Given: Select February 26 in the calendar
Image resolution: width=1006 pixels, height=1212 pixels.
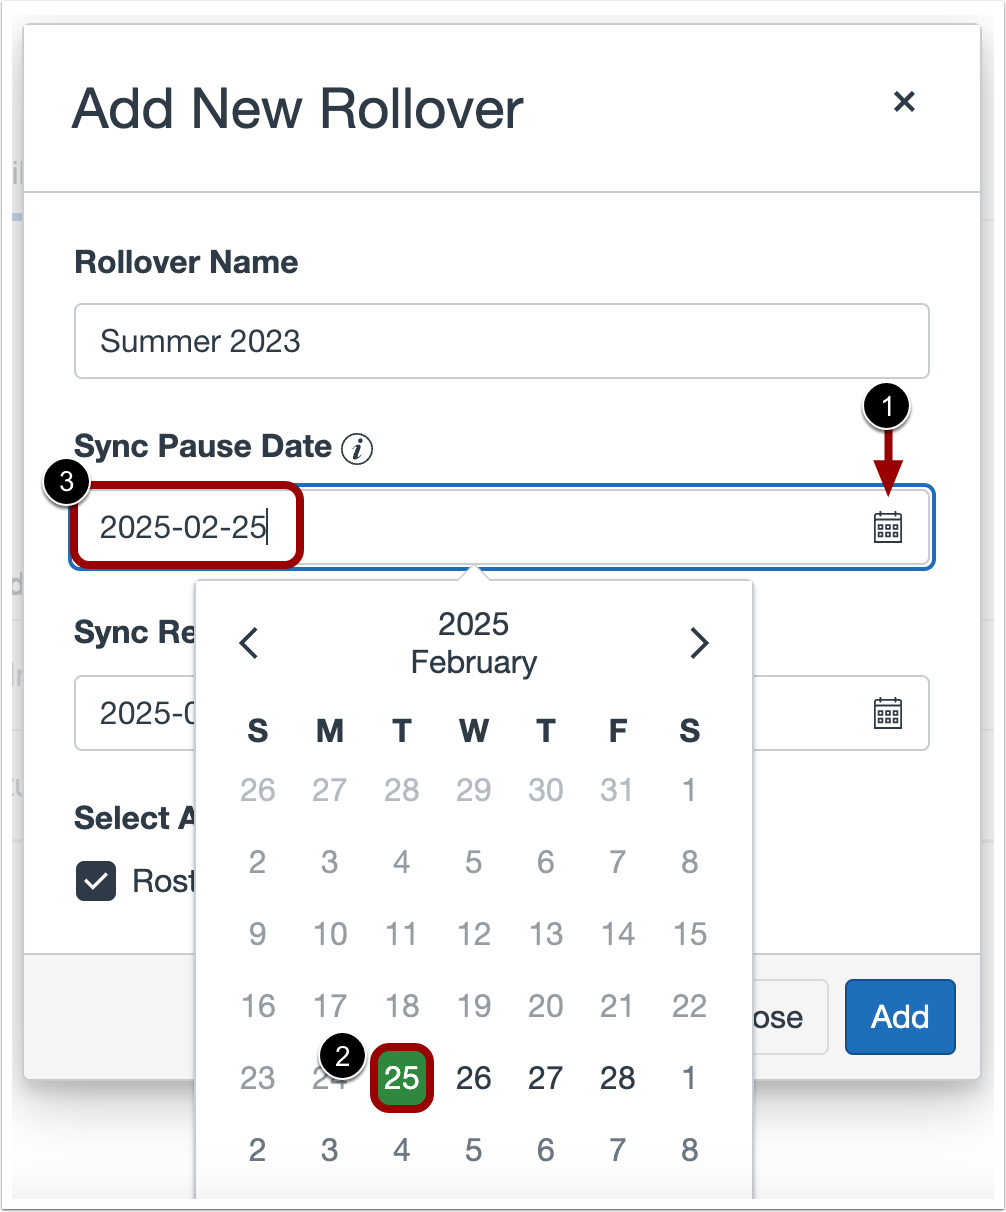Looking at the screenshot, I should coord(473,1078).
